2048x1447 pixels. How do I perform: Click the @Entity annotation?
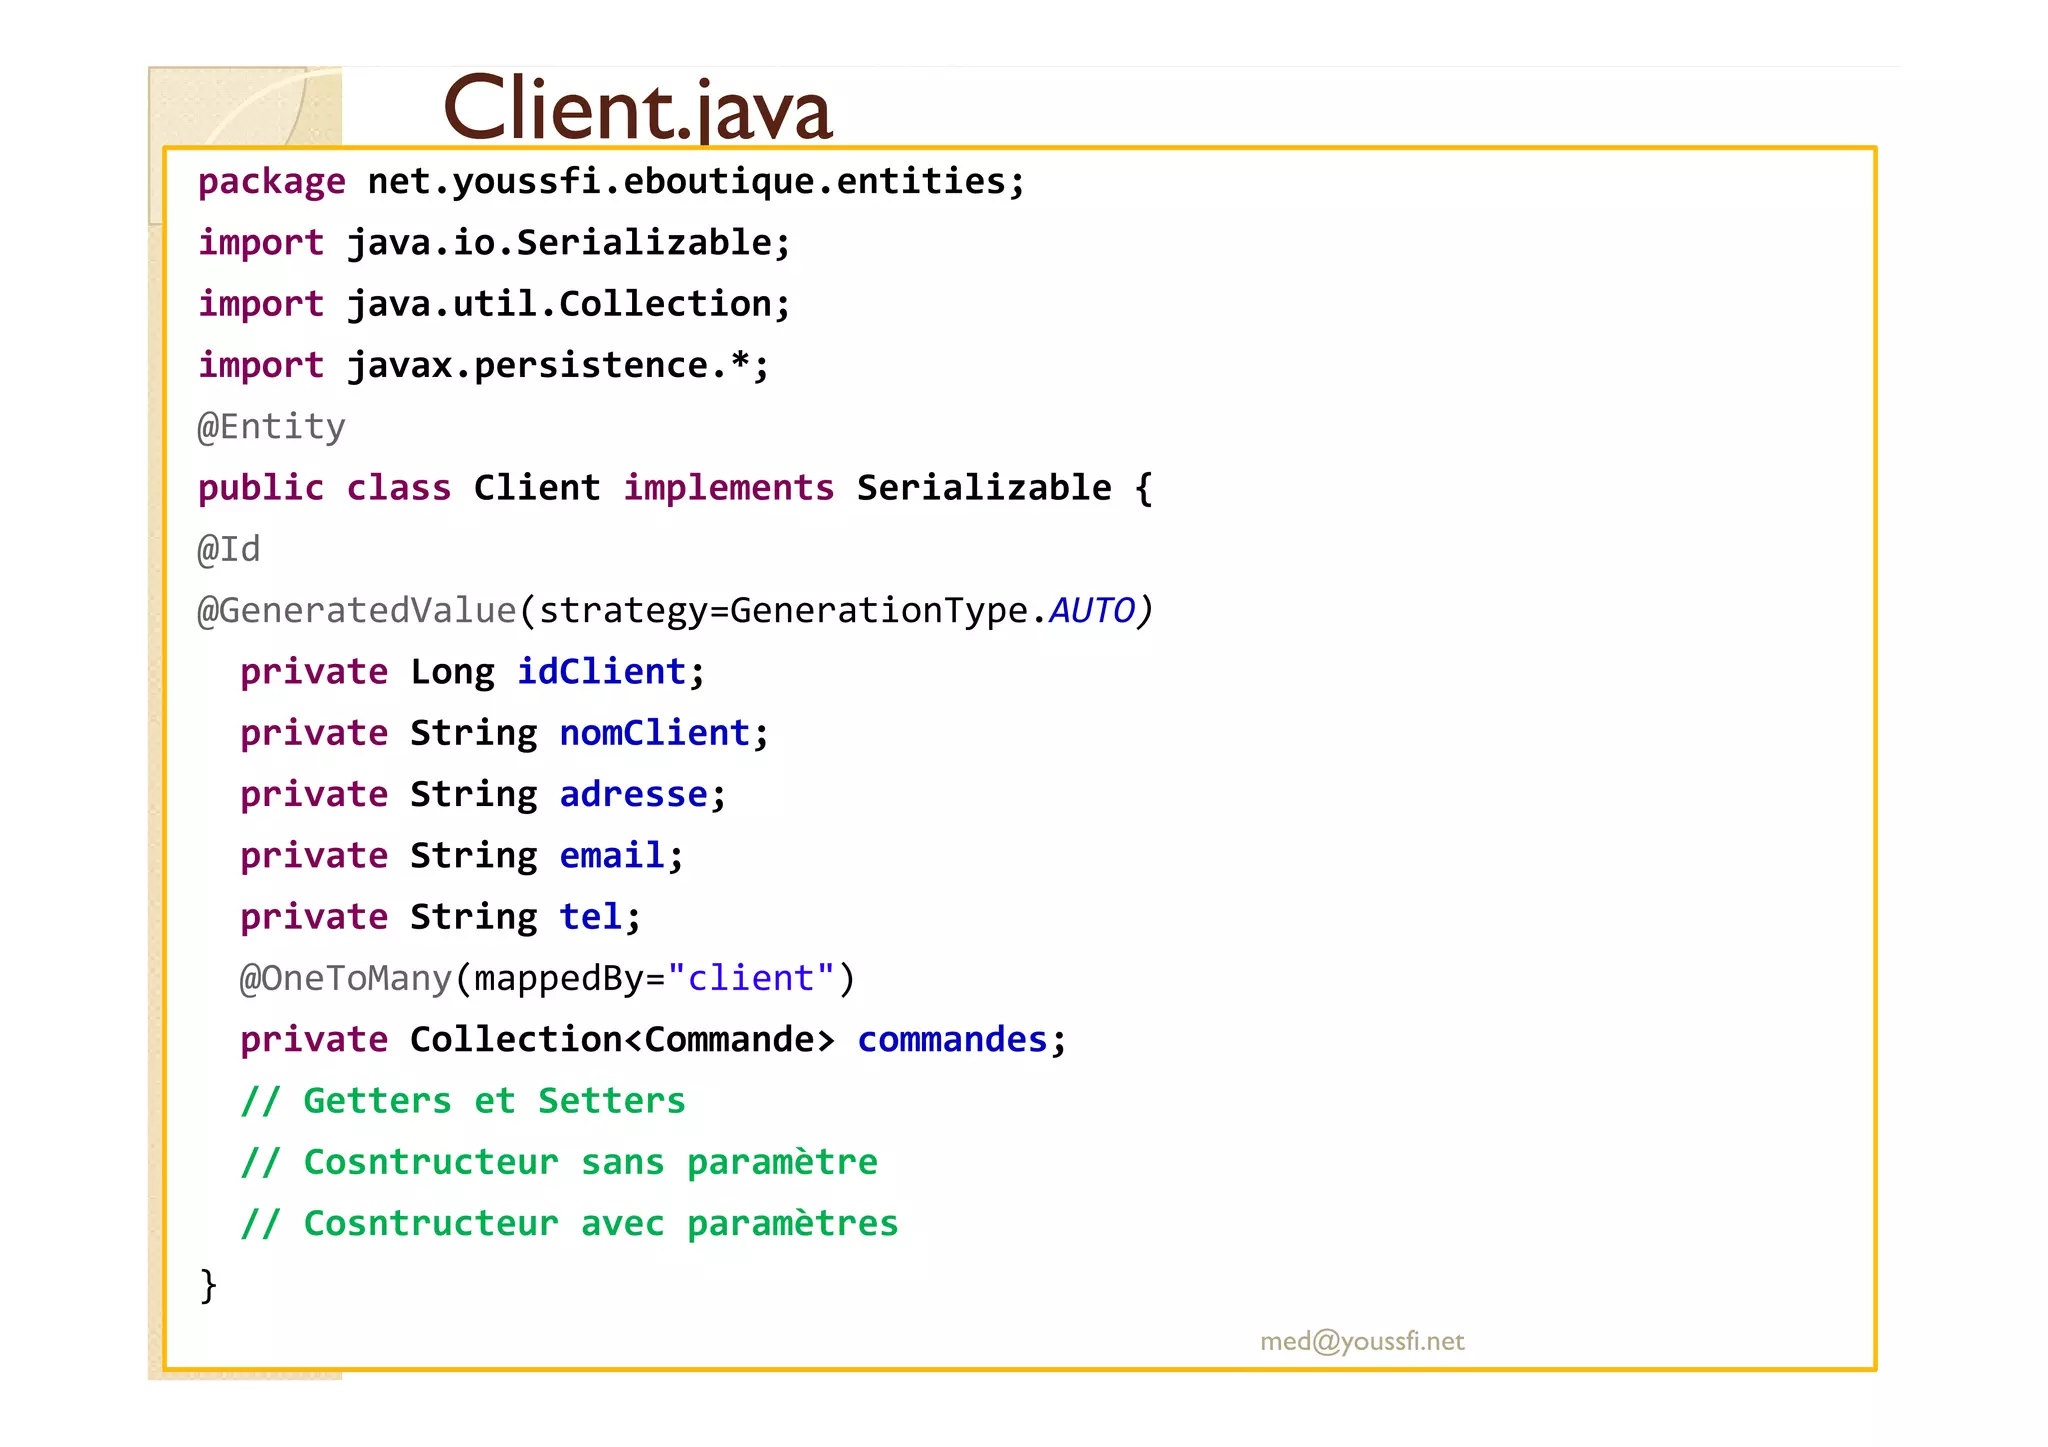pyautogui.click(x=271, y=427)
